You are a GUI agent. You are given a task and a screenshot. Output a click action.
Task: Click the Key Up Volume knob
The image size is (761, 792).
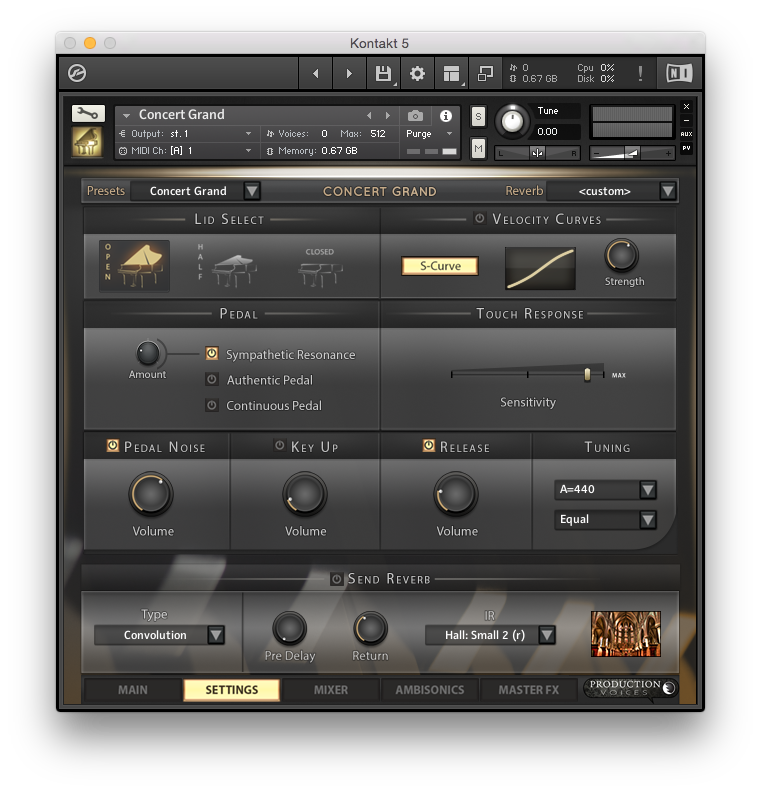click(305, 494)
